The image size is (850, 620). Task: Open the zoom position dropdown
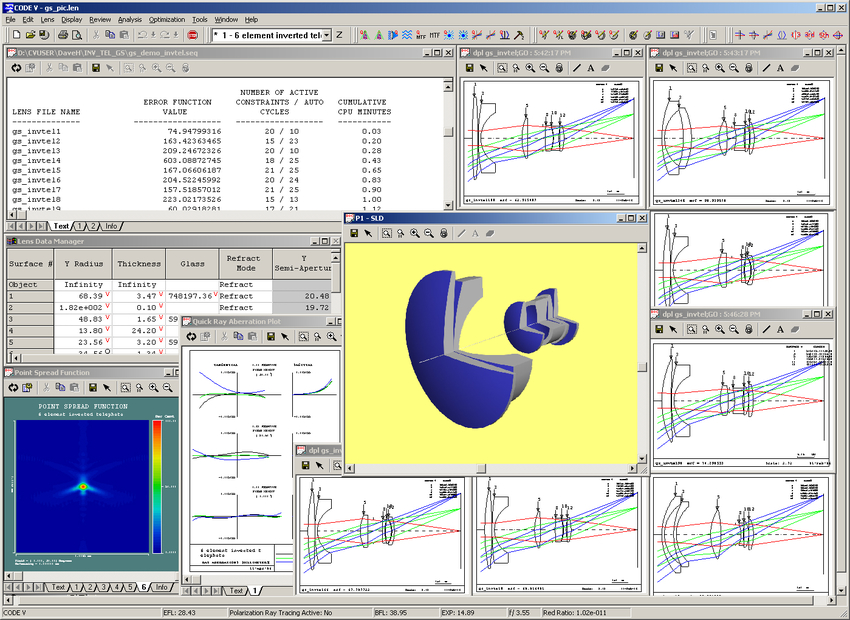pyautogui.click(x=326, y=35)
